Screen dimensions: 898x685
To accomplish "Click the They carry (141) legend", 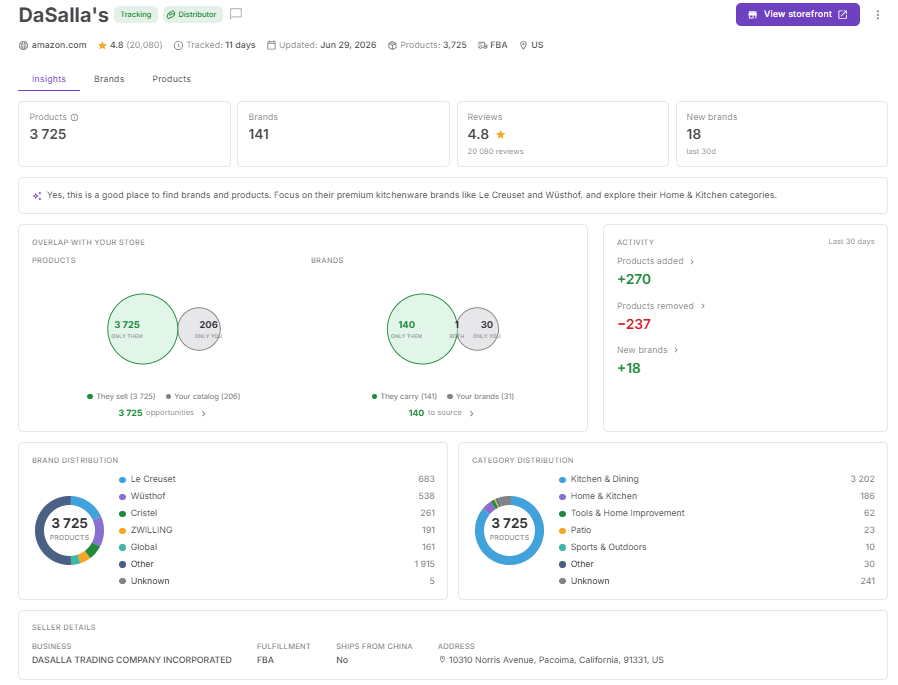I will pos(404,396).
